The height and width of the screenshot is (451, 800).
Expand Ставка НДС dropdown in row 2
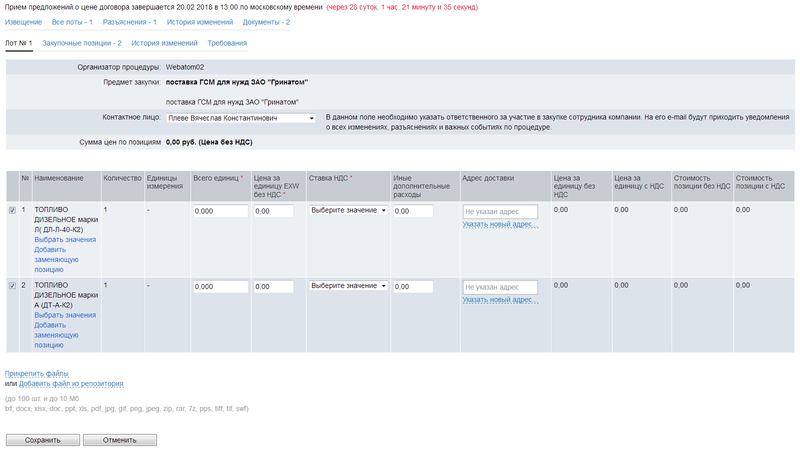click(348, 287)
